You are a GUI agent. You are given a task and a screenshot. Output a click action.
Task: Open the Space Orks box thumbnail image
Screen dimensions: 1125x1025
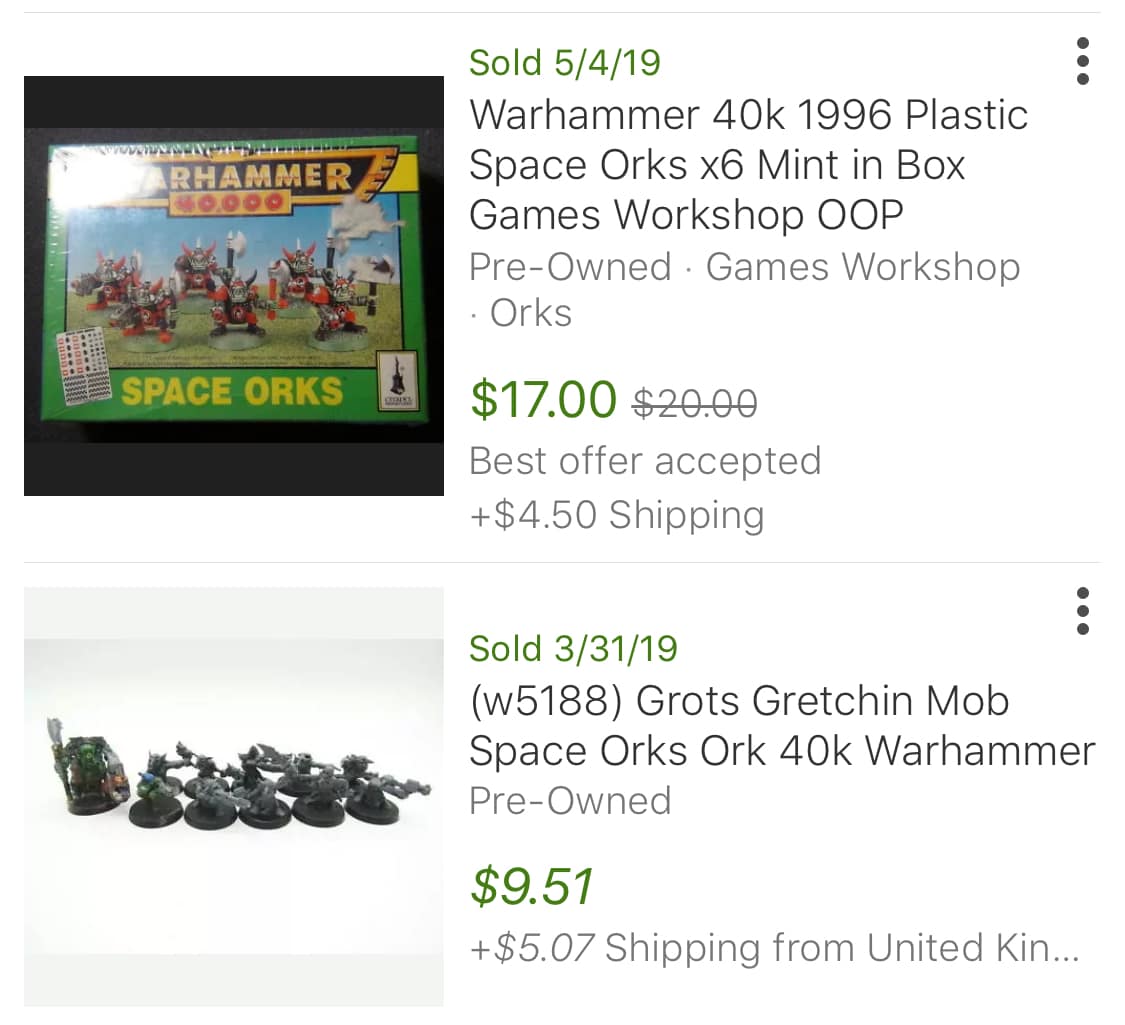coord(233,286)
